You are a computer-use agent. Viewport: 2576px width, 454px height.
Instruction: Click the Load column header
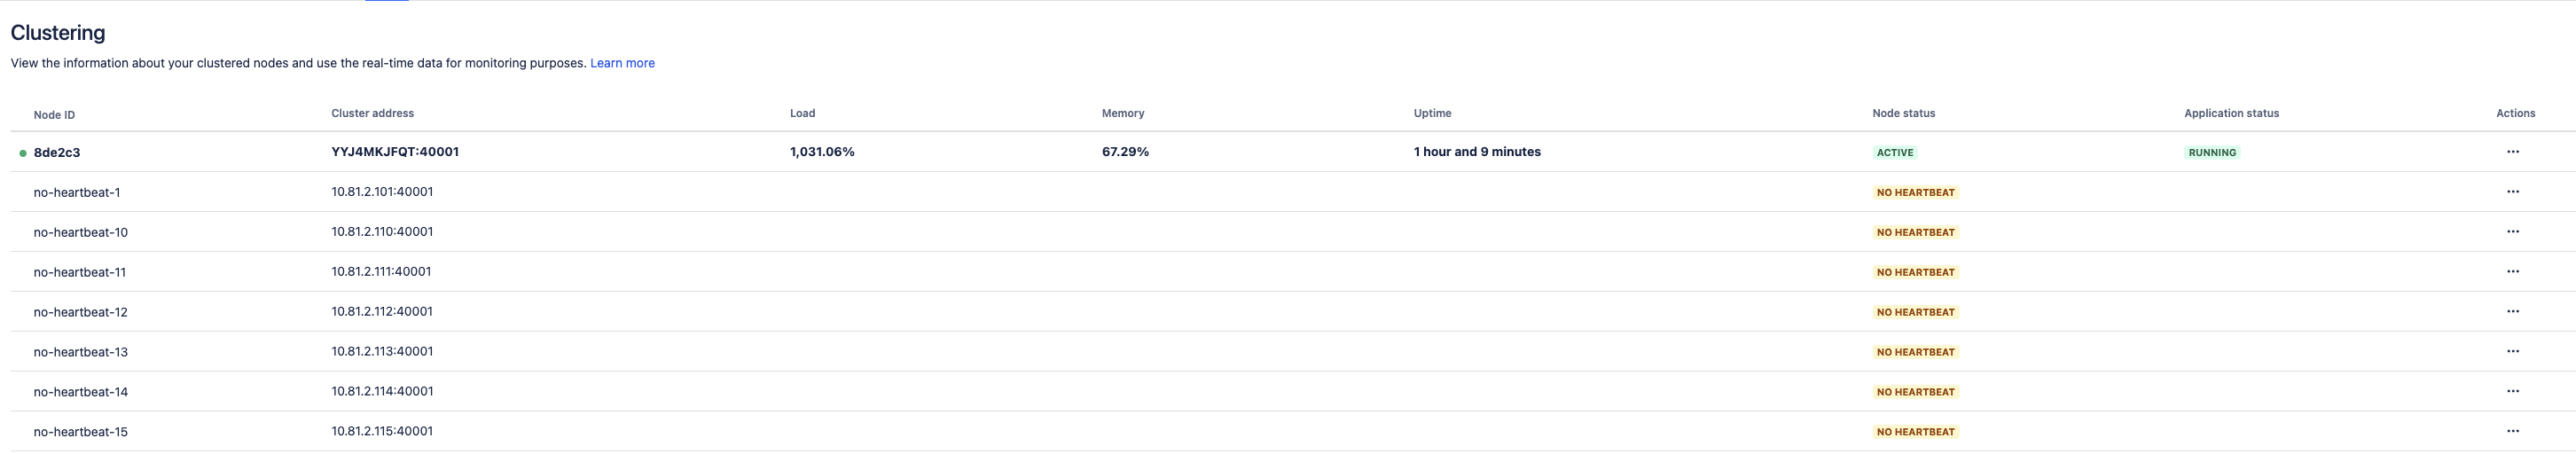(802, 114)
